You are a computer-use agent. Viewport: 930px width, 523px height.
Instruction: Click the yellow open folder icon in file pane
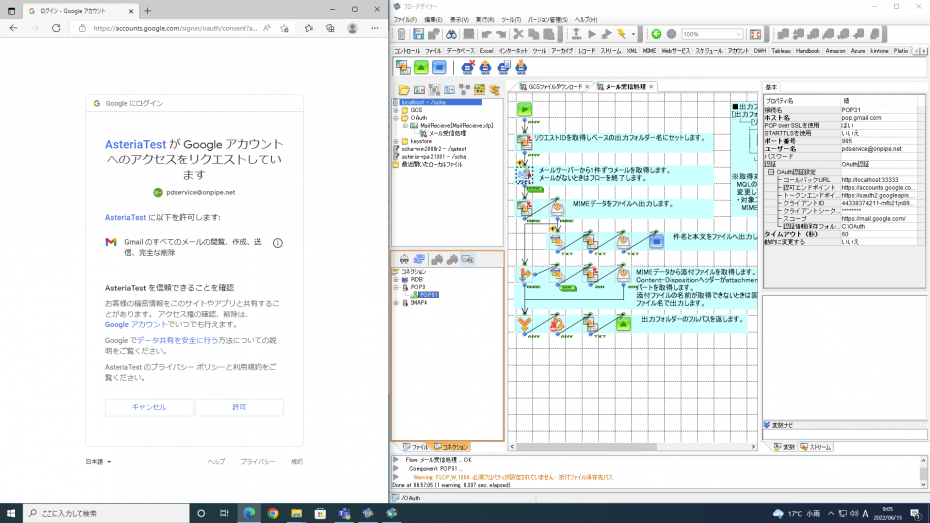pos(404,90)
